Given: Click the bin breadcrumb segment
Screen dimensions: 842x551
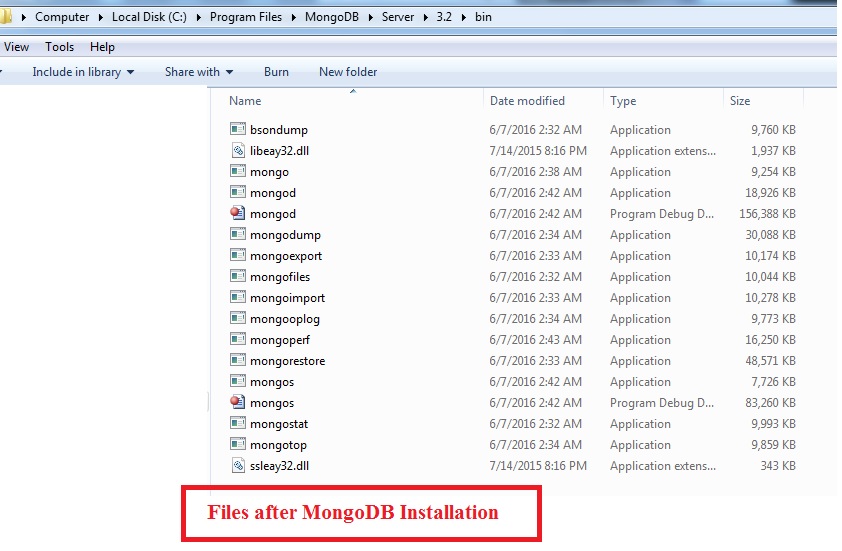Looking at the screenshot, I should pos(483,17).
